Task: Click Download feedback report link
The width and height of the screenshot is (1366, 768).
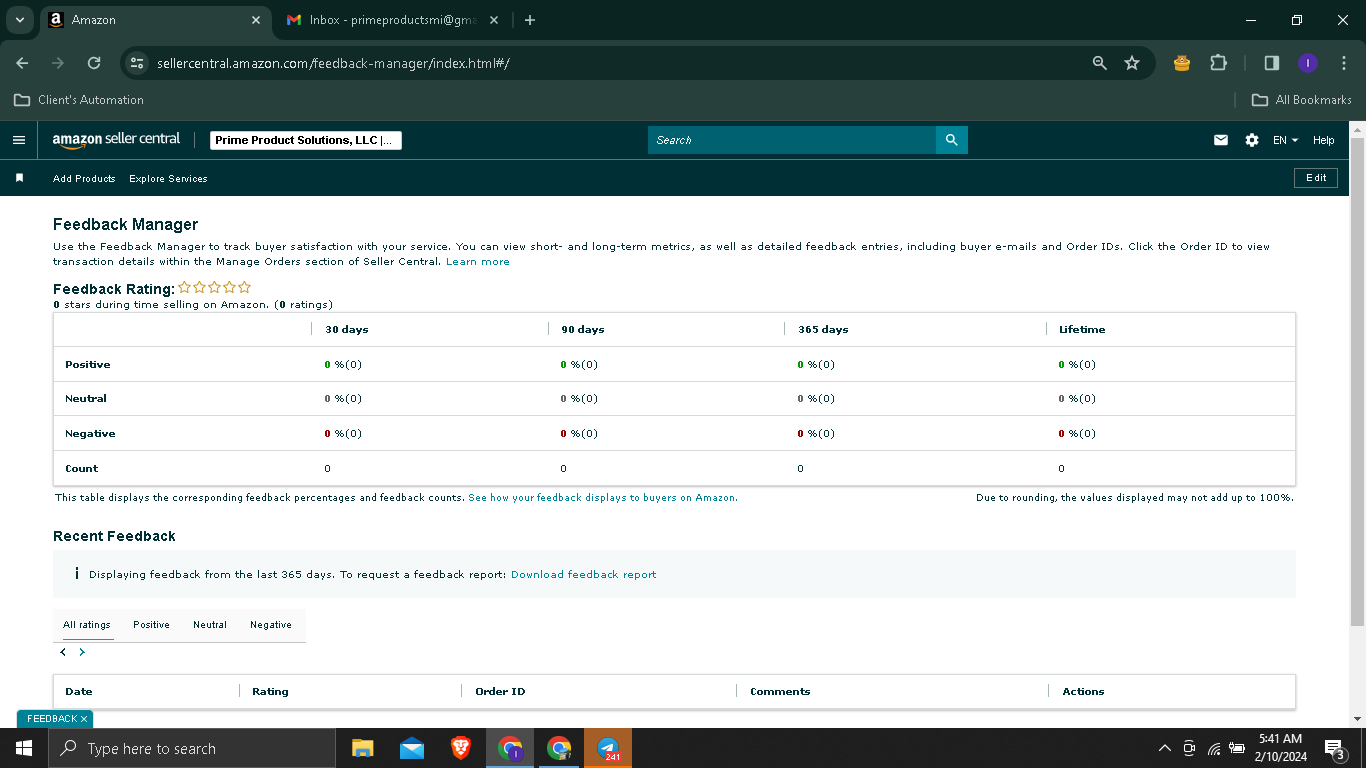Action: pos(584,574)
